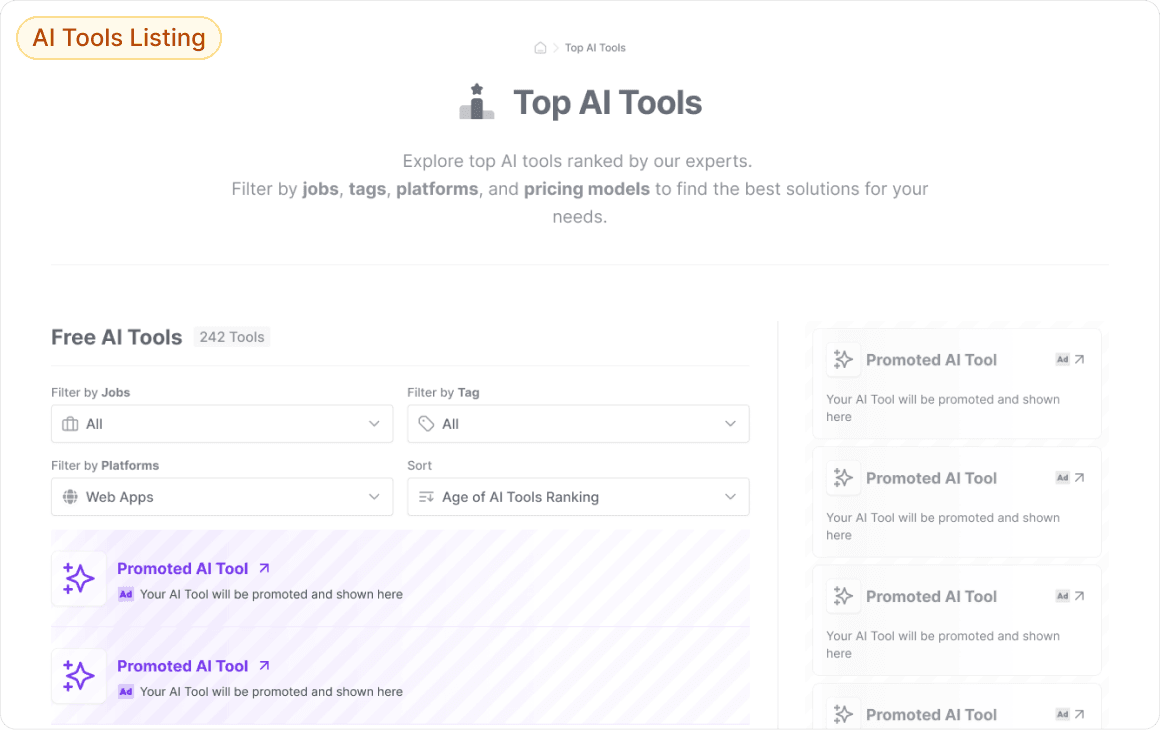Click the Ad badge on the third sidebar promoted card

1062,595
